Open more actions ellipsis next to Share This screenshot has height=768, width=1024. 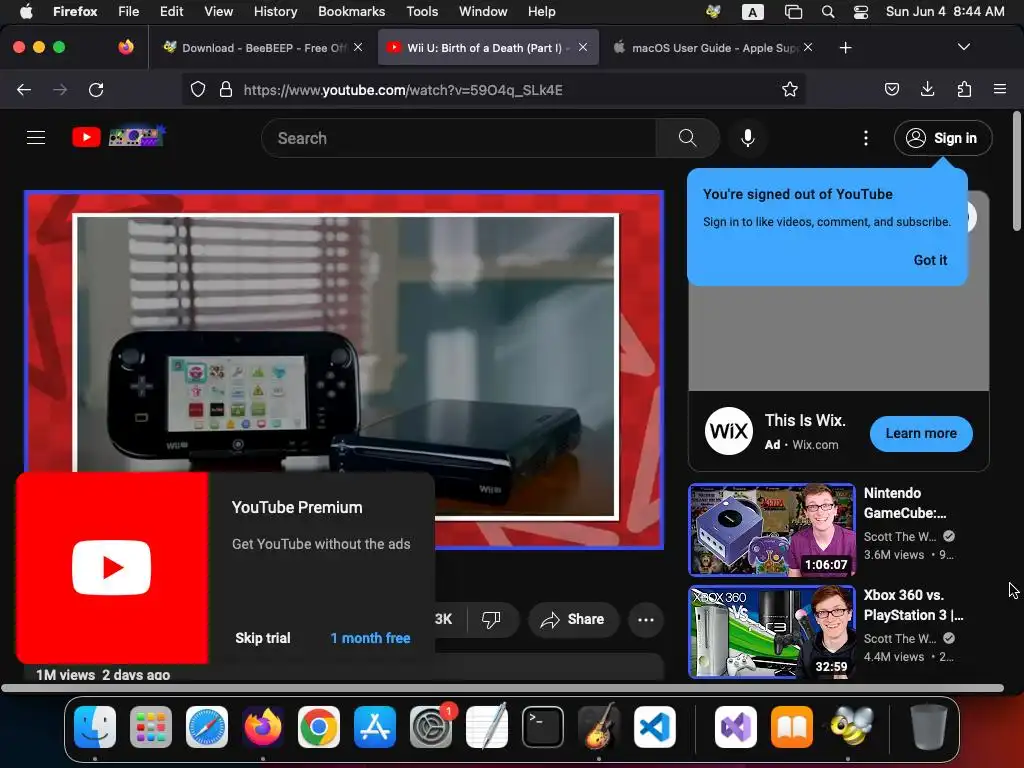point(646,619)
